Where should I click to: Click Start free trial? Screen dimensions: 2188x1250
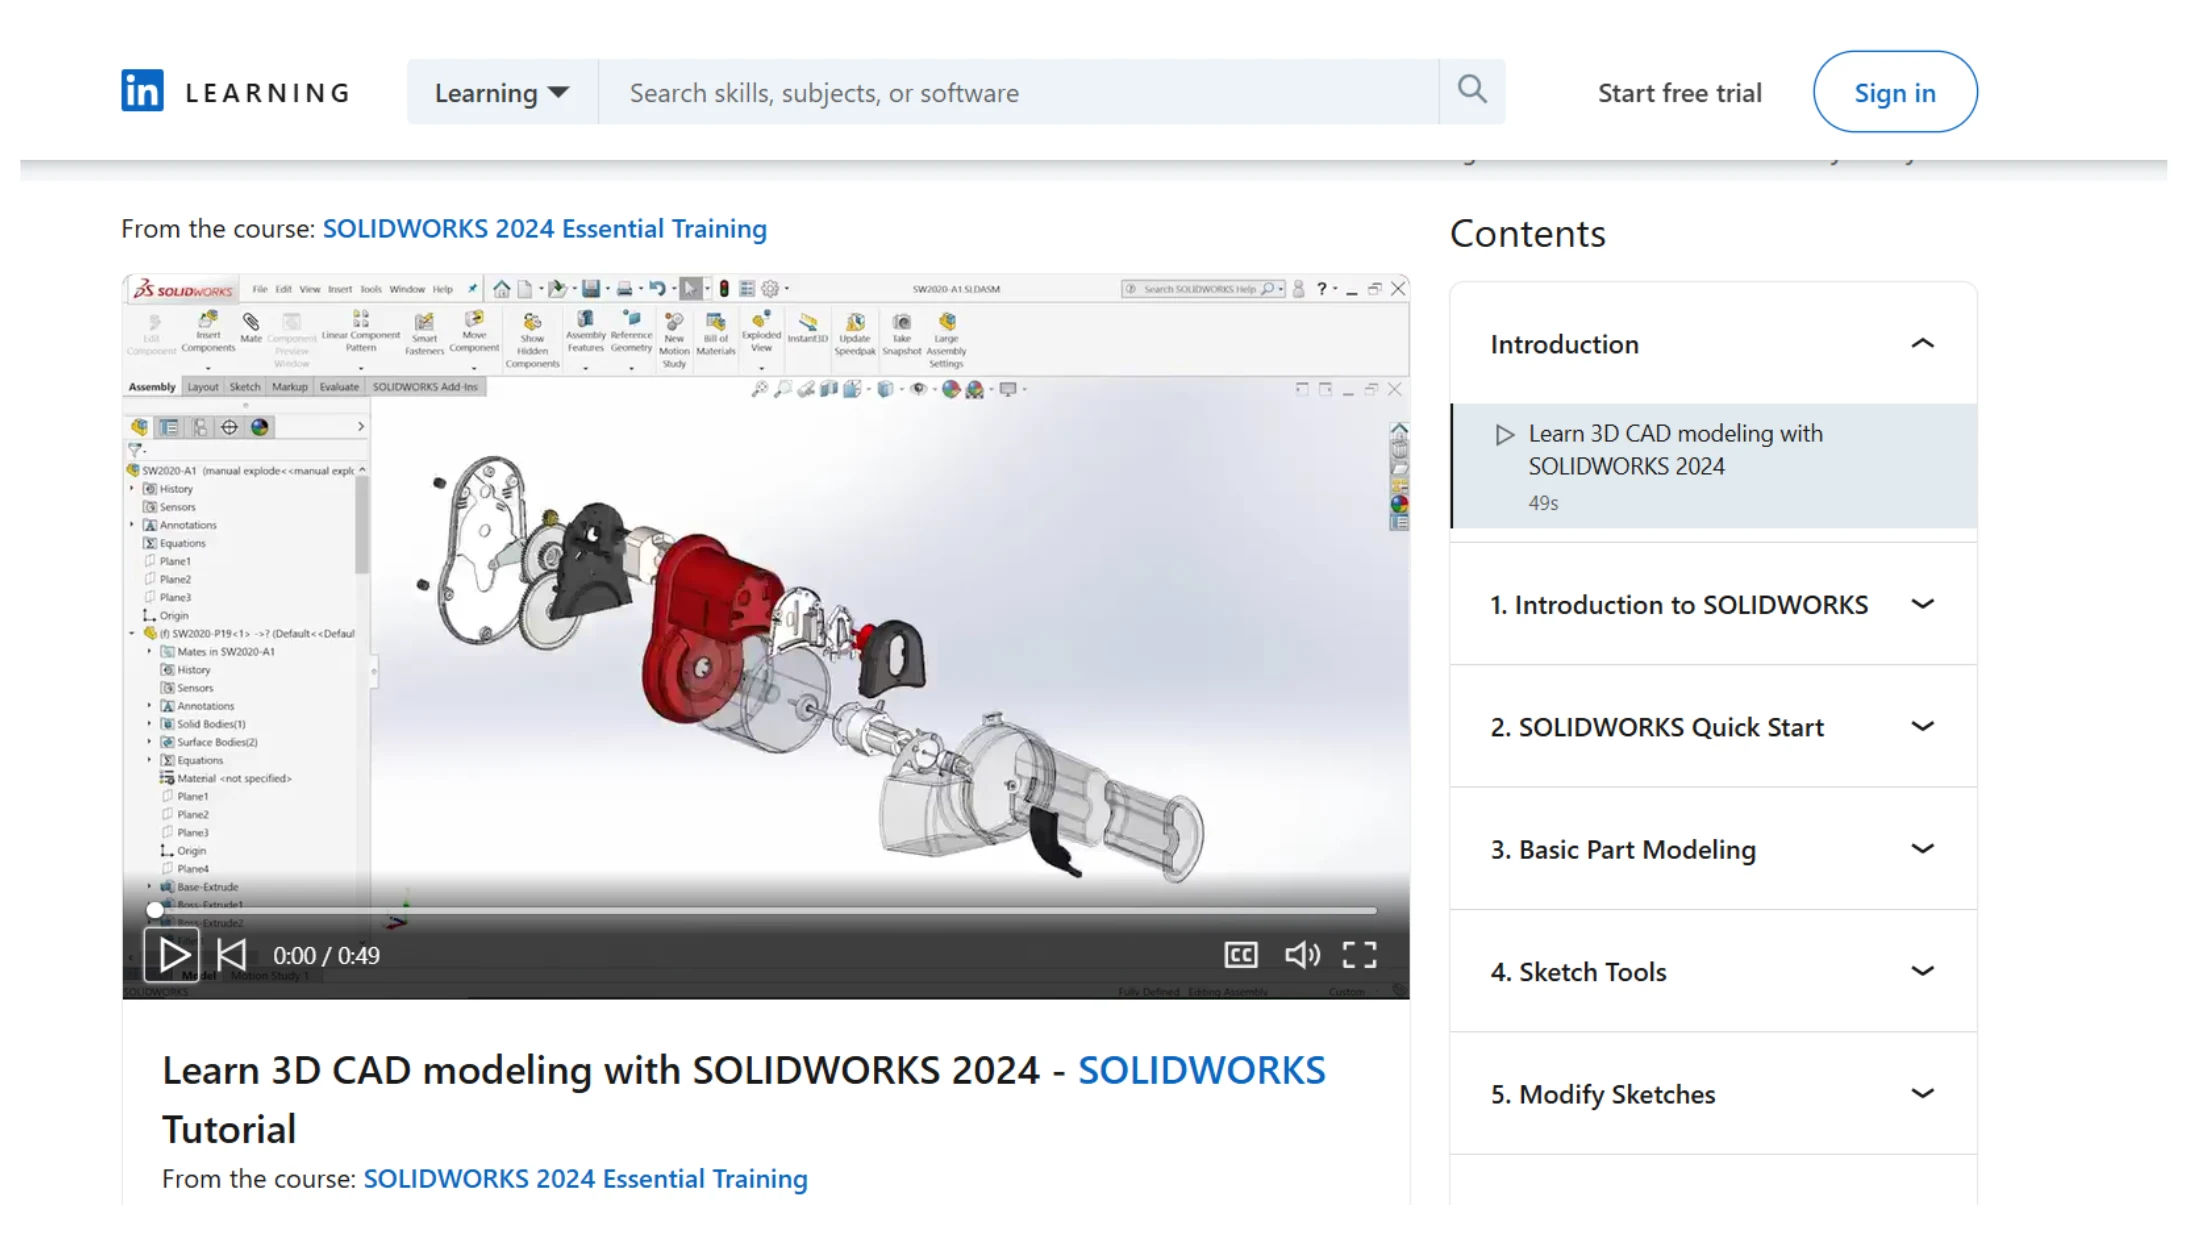coord(1679,93)
